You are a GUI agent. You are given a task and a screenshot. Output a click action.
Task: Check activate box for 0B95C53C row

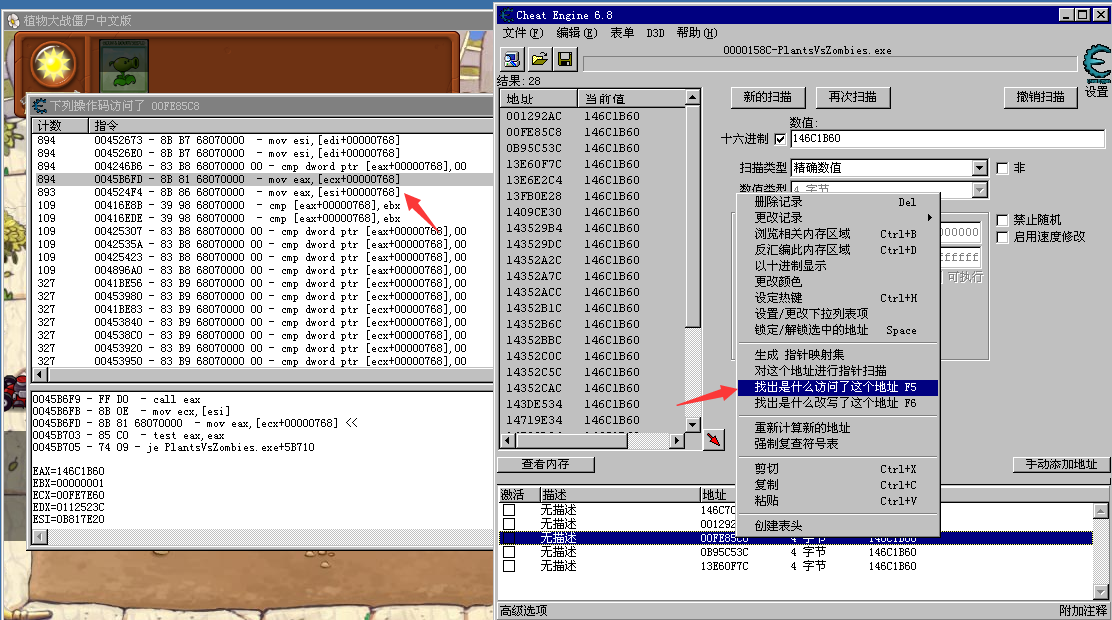tap(508, 552)
